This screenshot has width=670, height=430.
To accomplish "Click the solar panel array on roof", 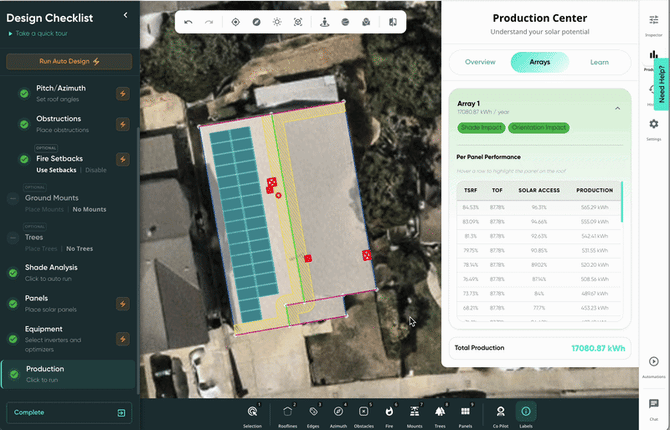I will tap(244, 222).
